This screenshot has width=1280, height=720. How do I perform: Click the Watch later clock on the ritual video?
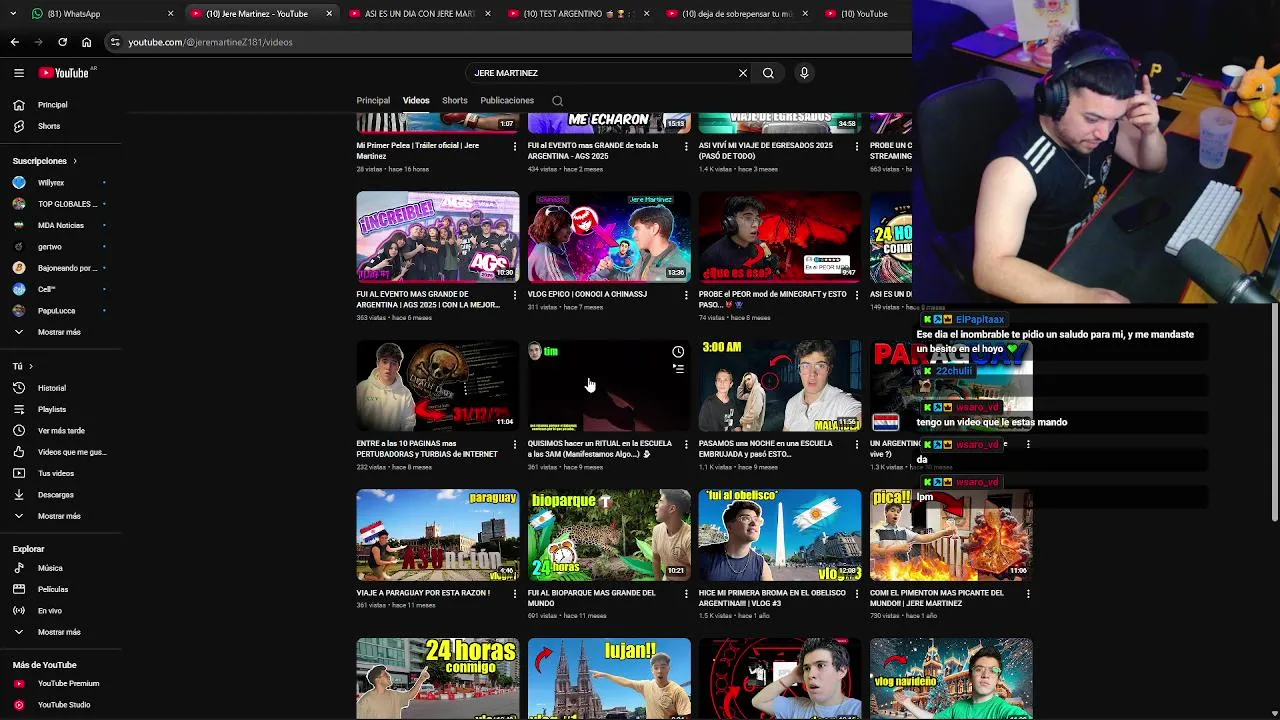tap(678, 352)
